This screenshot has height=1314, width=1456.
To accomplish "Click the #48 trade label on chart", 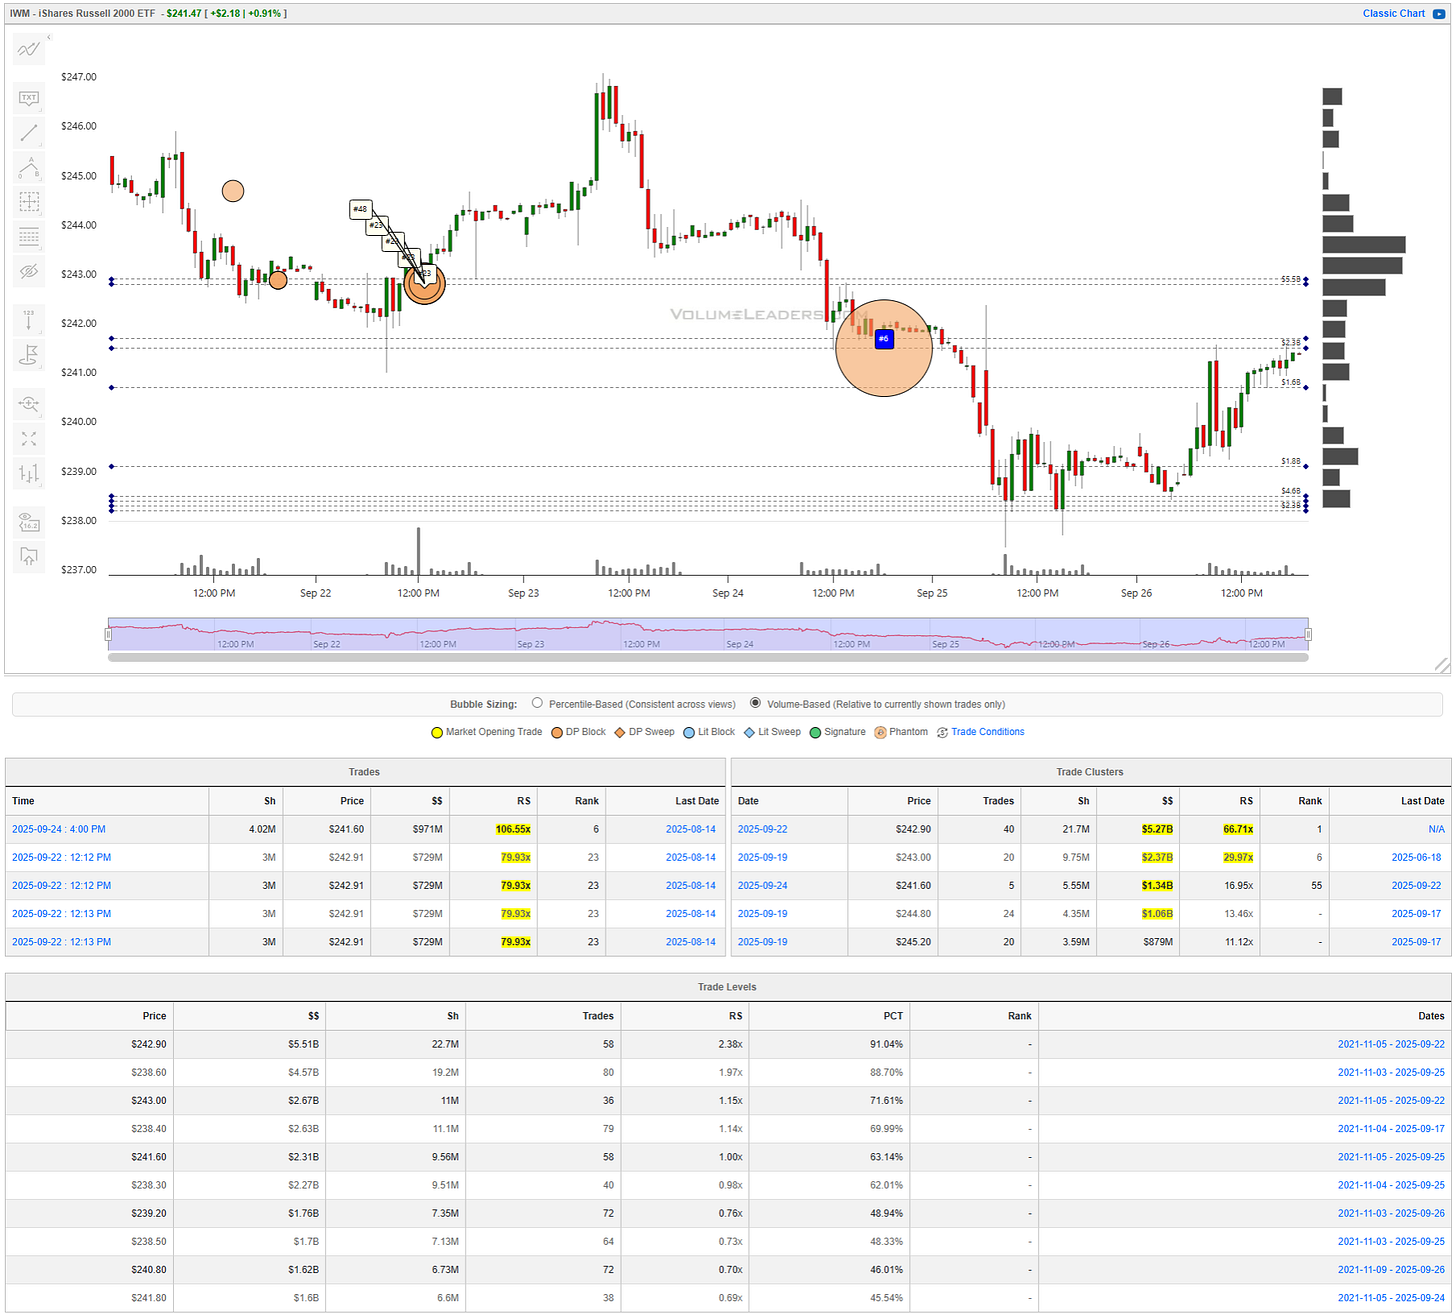I will (360, 209).
